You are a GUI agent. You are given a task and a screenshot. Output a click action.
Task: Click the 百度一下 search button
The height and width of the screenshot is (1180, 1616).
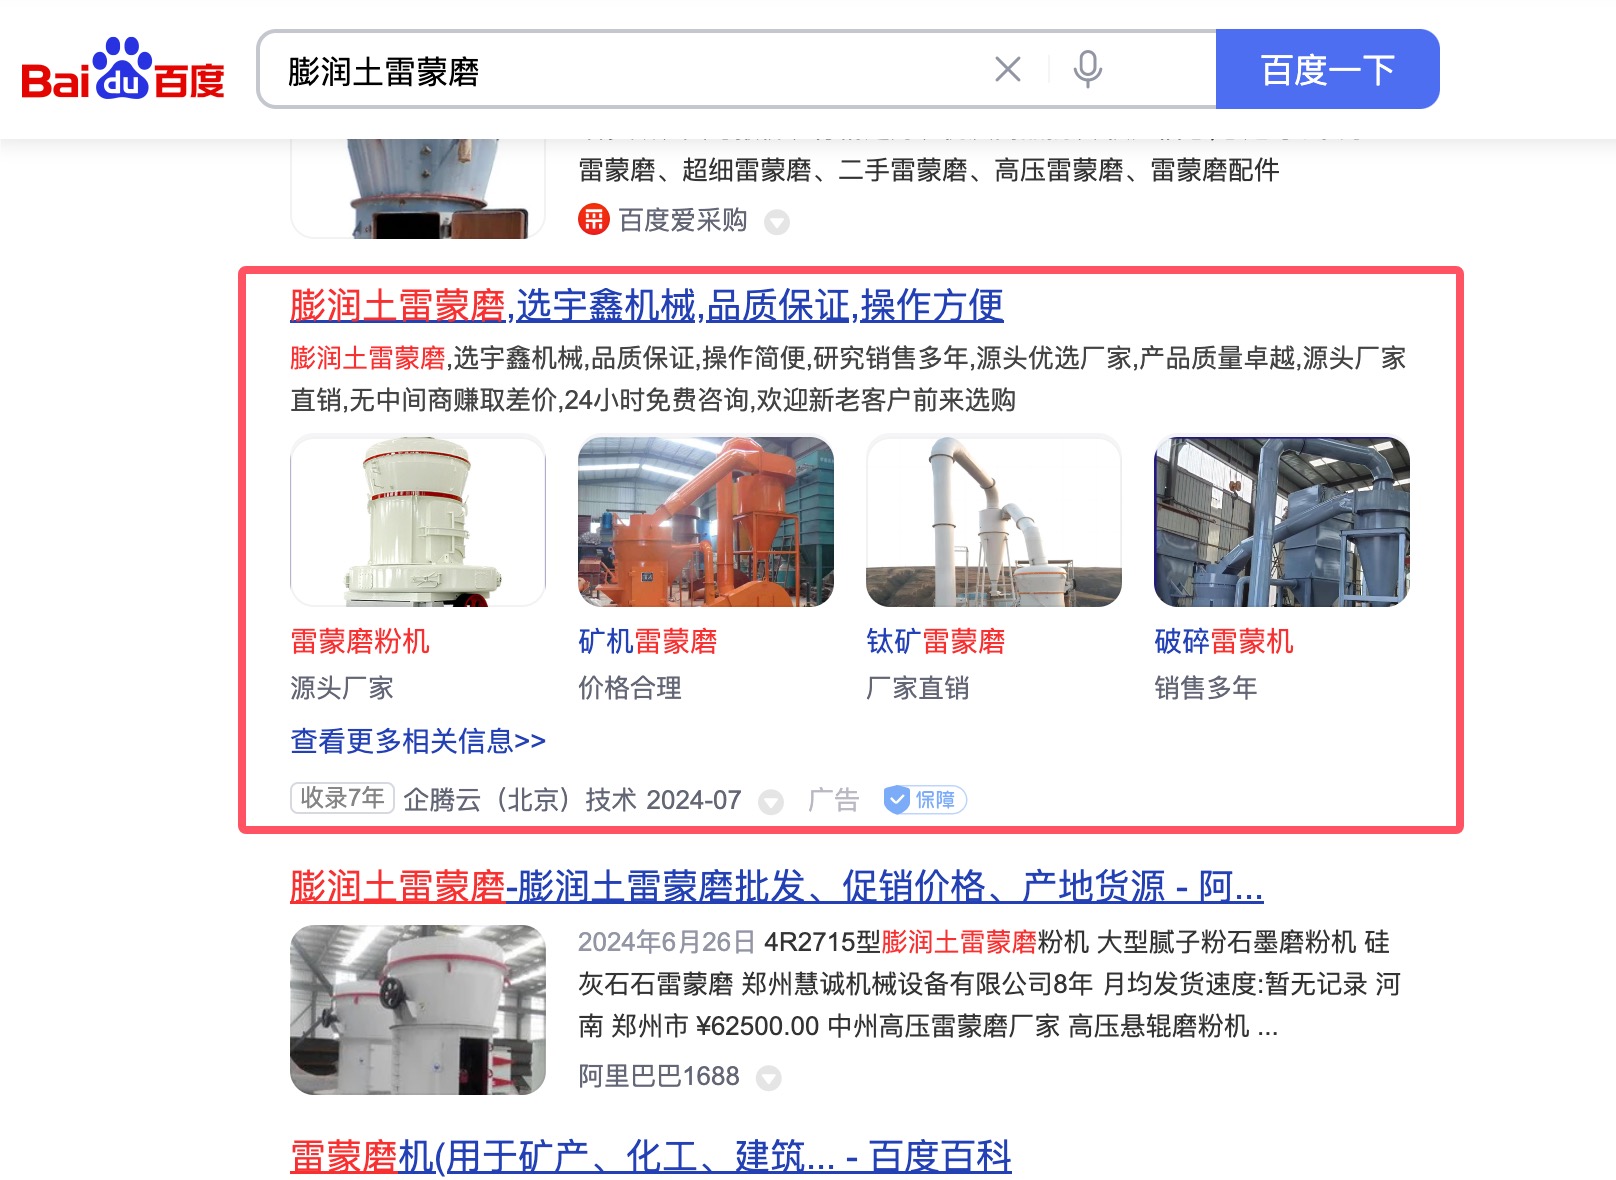(x=1327, y=69)
